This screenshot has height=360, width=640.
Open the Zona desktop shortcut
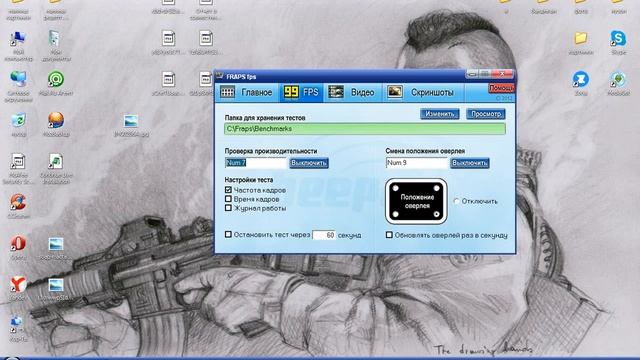tap(580, 83)
